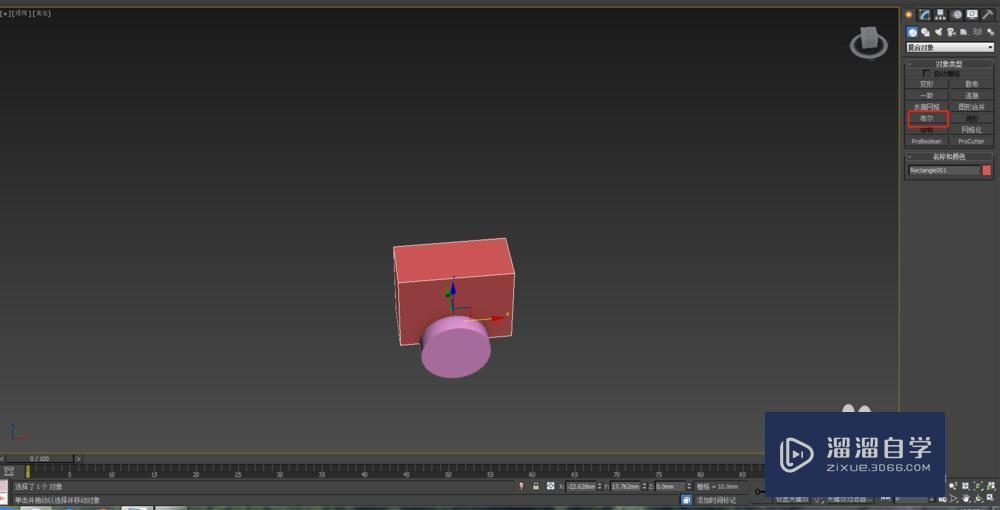This screenshot has width=1000, height=510.
Task: Click the Maximize Viewport Toggle icon
Action: 990,498
